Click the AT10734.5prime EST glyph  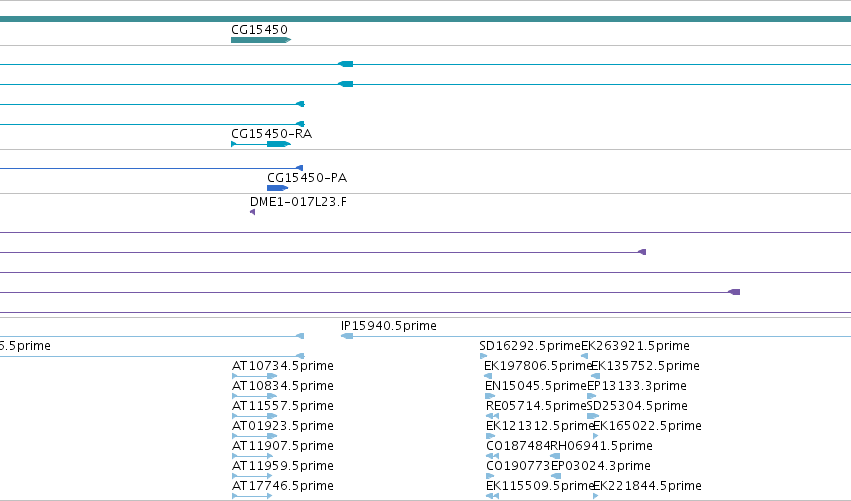pos(255,376)
